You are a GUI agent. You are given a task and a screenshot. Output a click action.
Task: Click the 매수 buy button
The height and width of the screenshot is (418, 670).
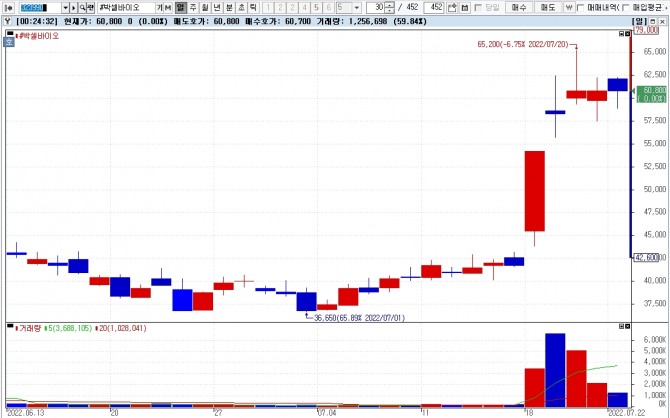(x=519, y=8)
